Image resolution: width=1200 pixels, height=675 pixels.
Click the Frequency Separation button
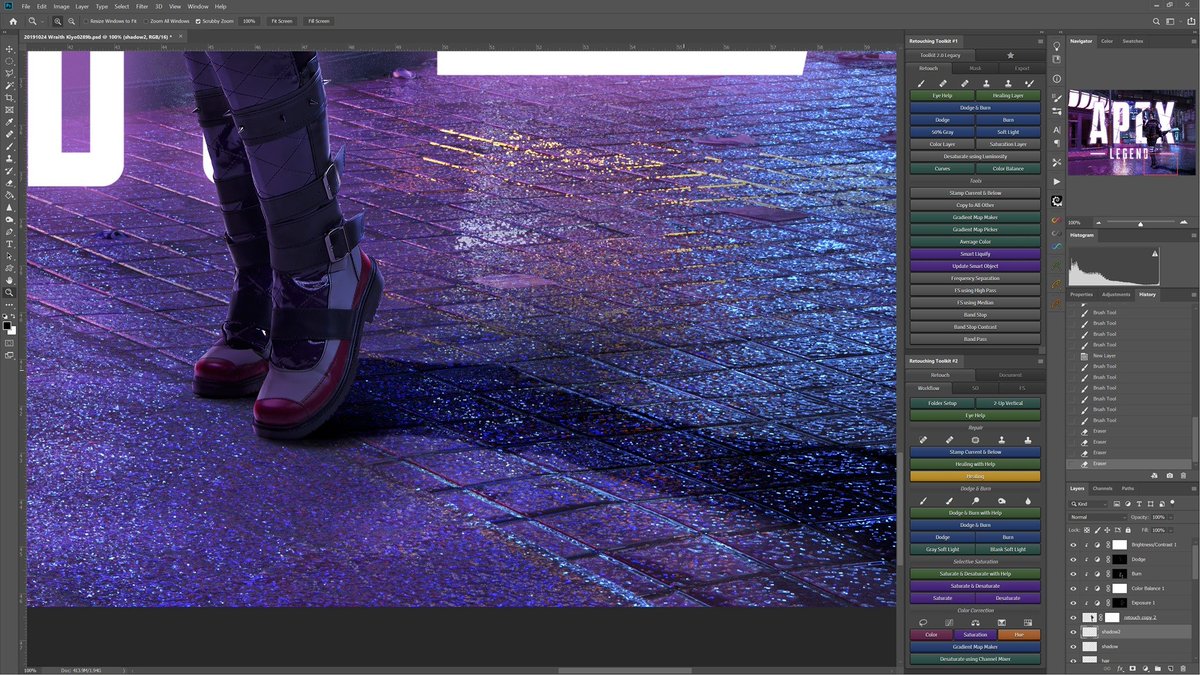pos(975,278)
